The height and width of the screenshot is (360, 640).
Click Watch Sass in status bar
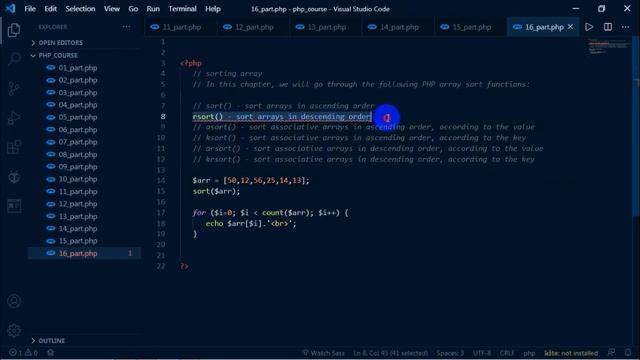tap(323, 353)
